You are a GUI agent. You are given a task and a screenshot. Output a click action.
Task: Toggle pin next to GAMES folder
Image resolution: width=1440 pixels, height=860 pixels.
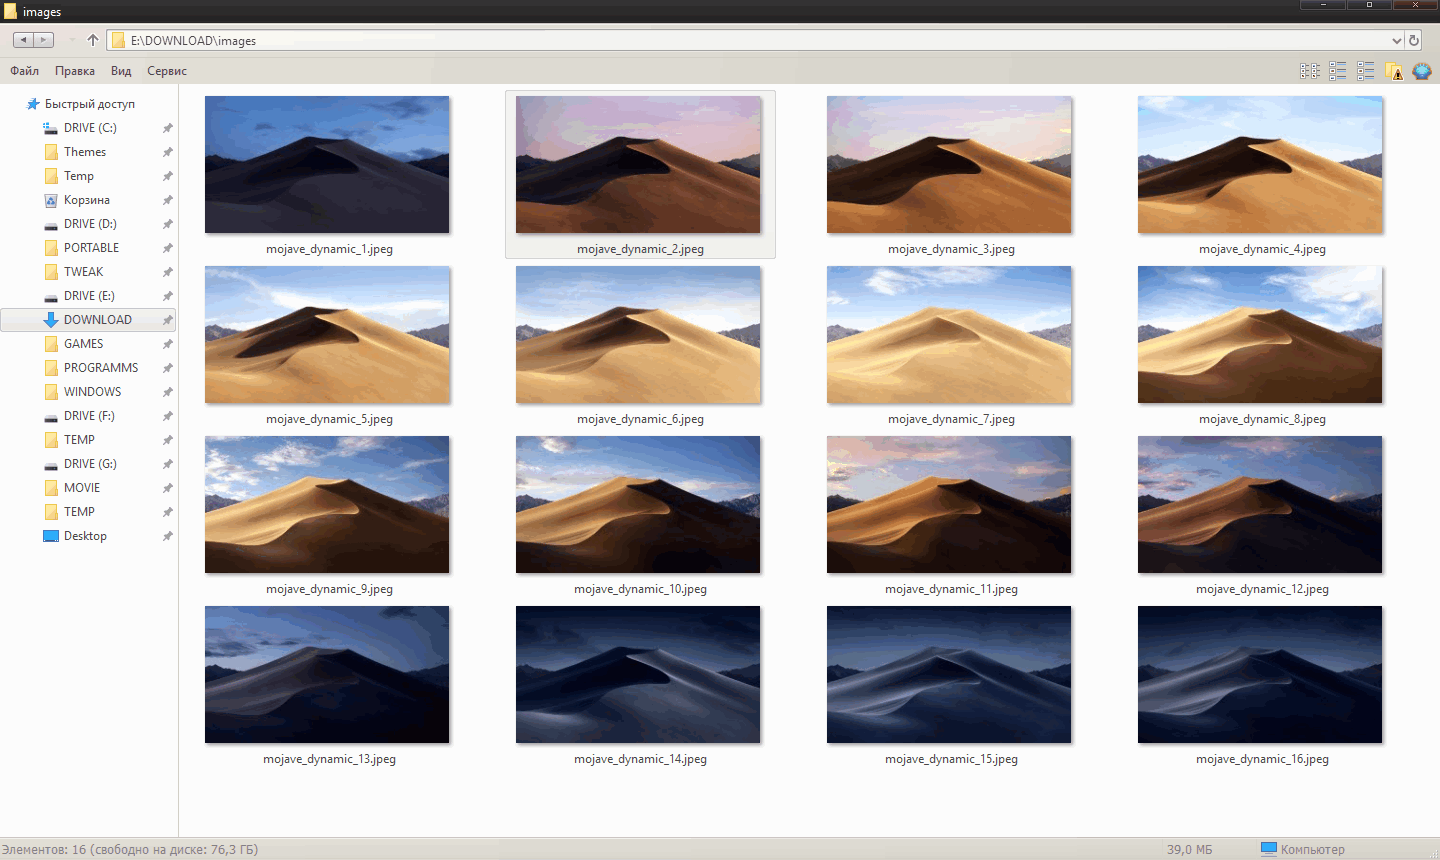click(x=168, y=344)
